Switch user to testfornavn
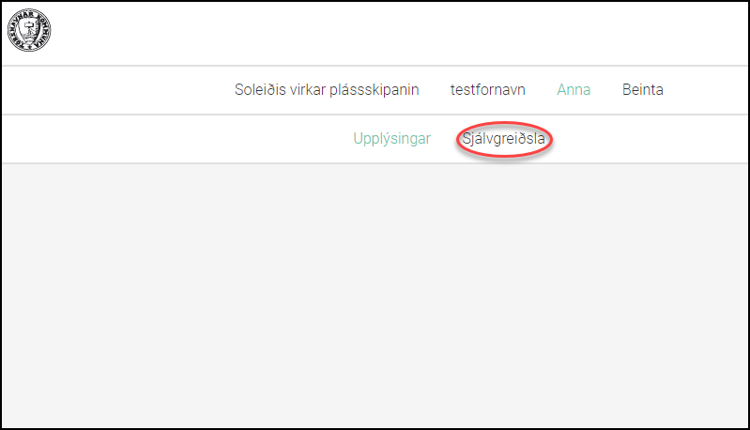750x430 pixels. (x=487, y=90)
